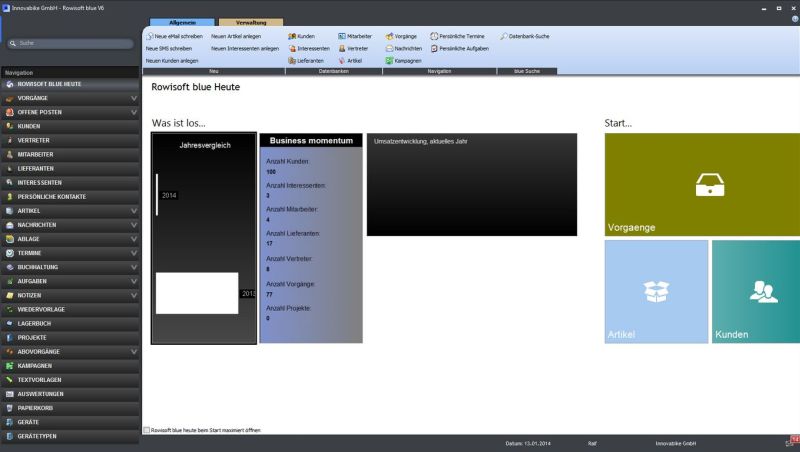Image resolution: width=800 pixels, height=452 pixels.
Task: Click the Umsatzentwicklung aktuelles Jahr chart
Action: 472,185
